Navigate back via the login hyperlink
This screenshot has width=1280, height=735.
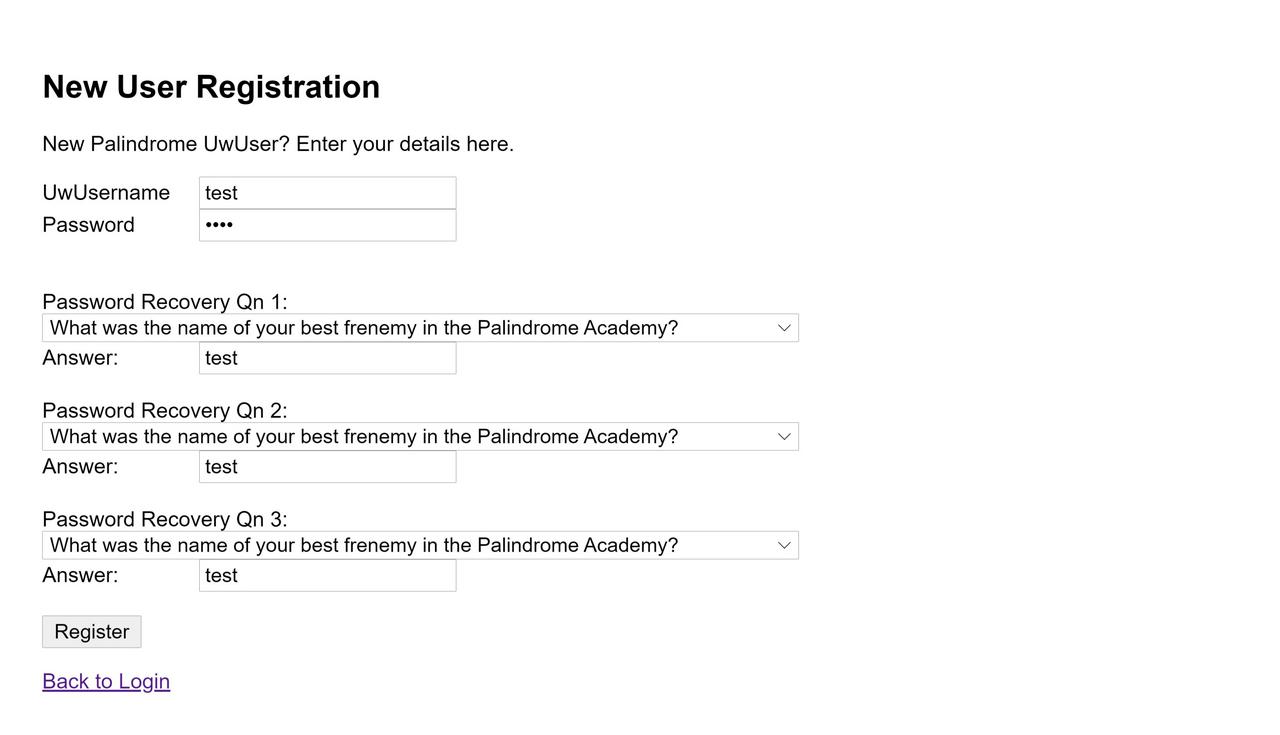[105, 681]
